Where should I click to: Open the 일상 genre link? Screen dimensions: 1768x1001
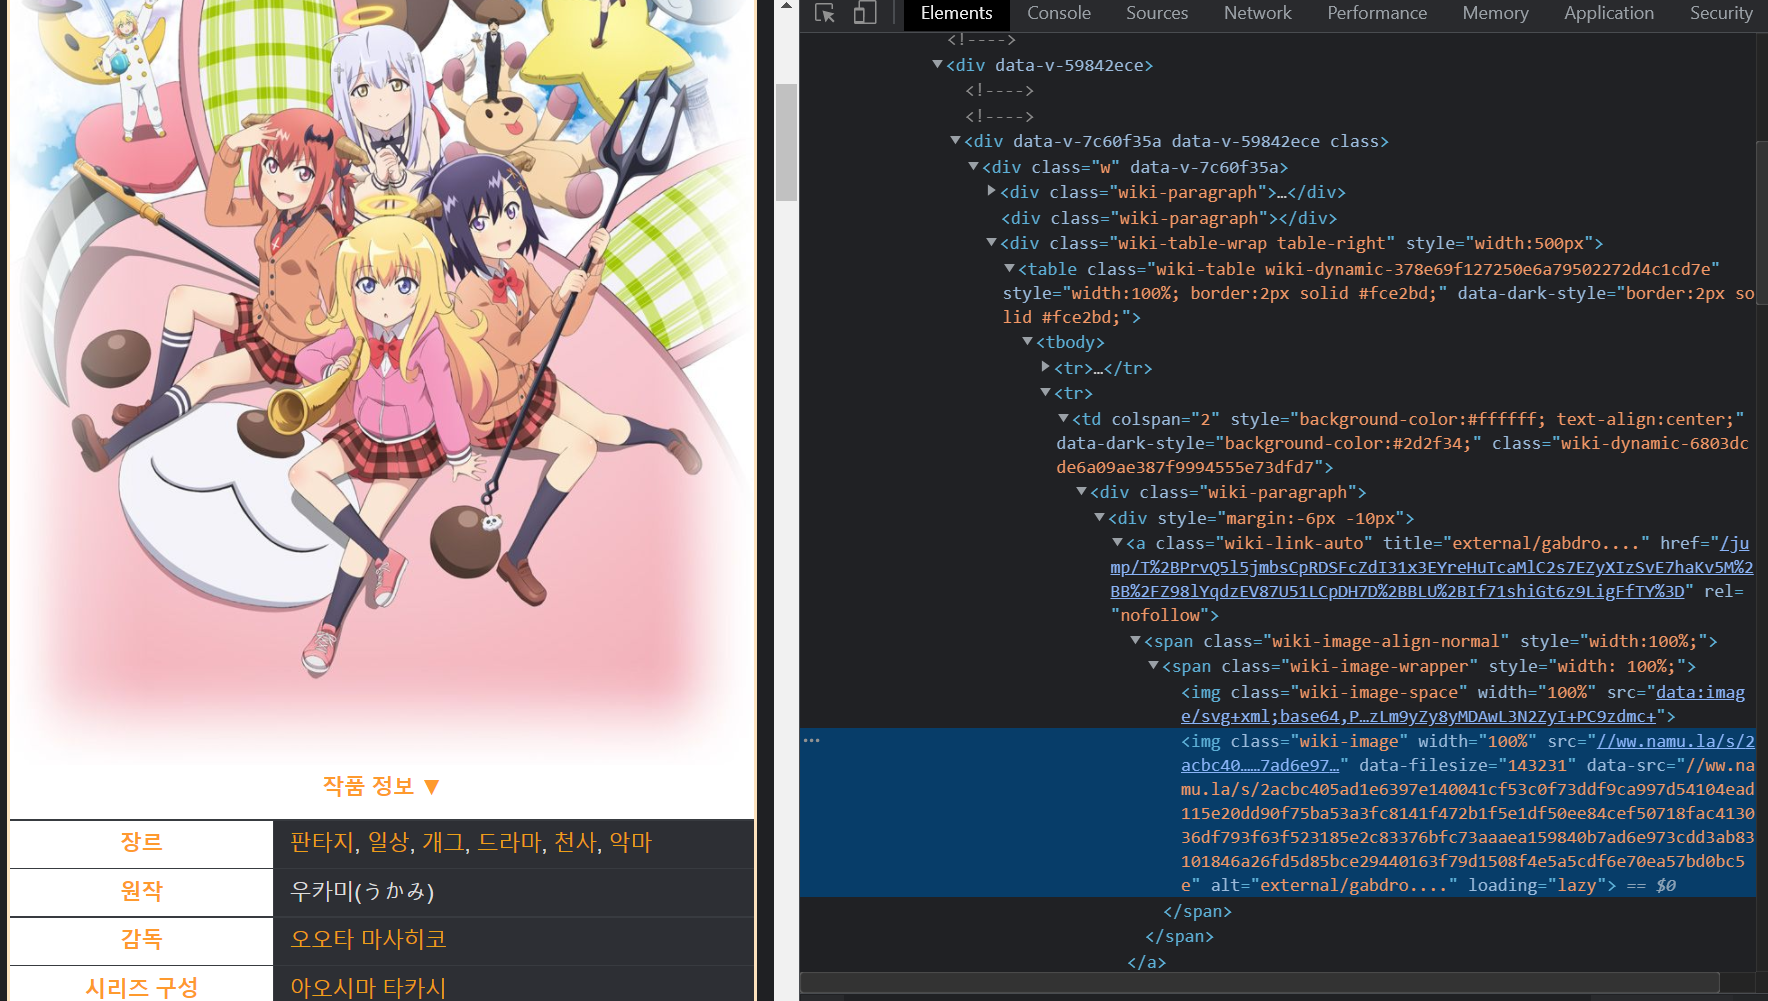pos(388,842)
